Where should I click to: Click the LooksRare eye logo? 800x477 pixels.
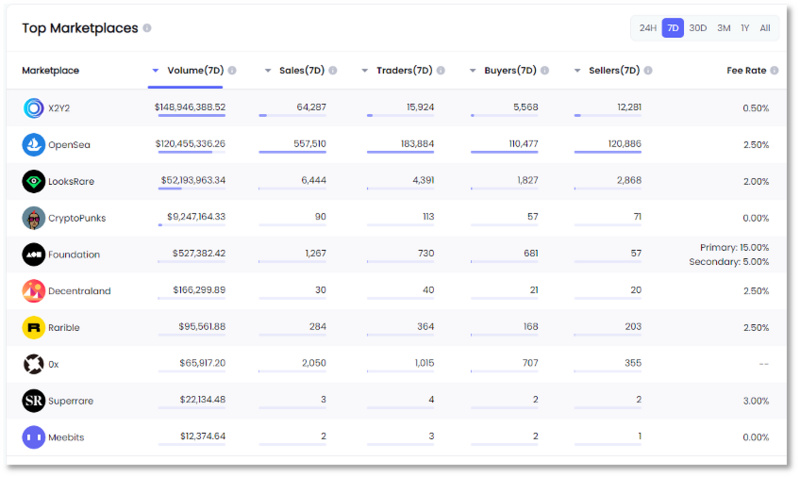pos(34,181)
